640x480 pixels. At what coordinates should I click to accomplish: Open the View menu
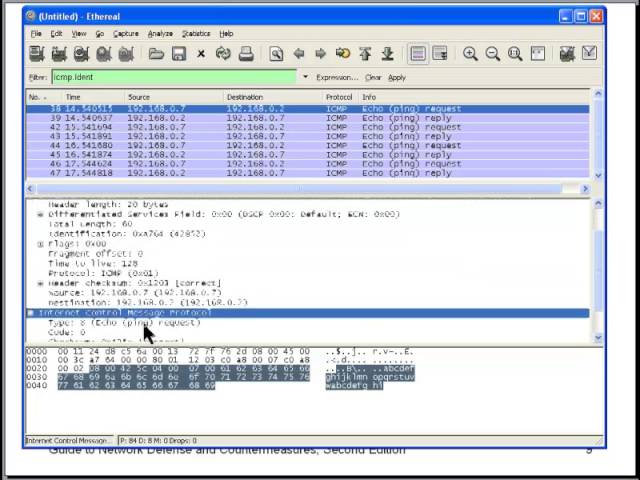[79, 34]
